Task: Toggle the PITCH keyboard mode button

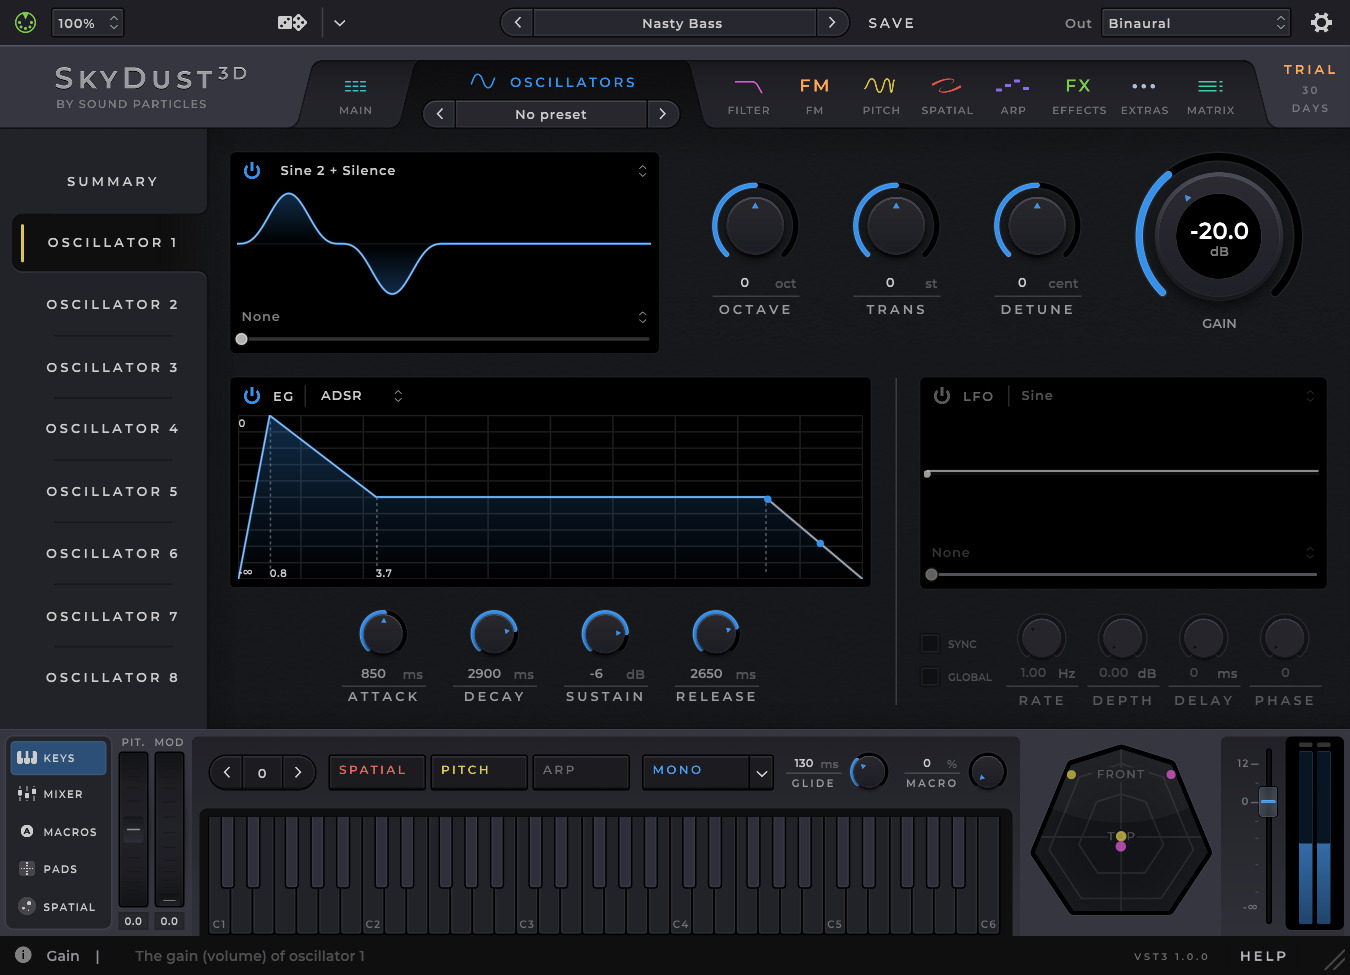Action: coord(478,771)
